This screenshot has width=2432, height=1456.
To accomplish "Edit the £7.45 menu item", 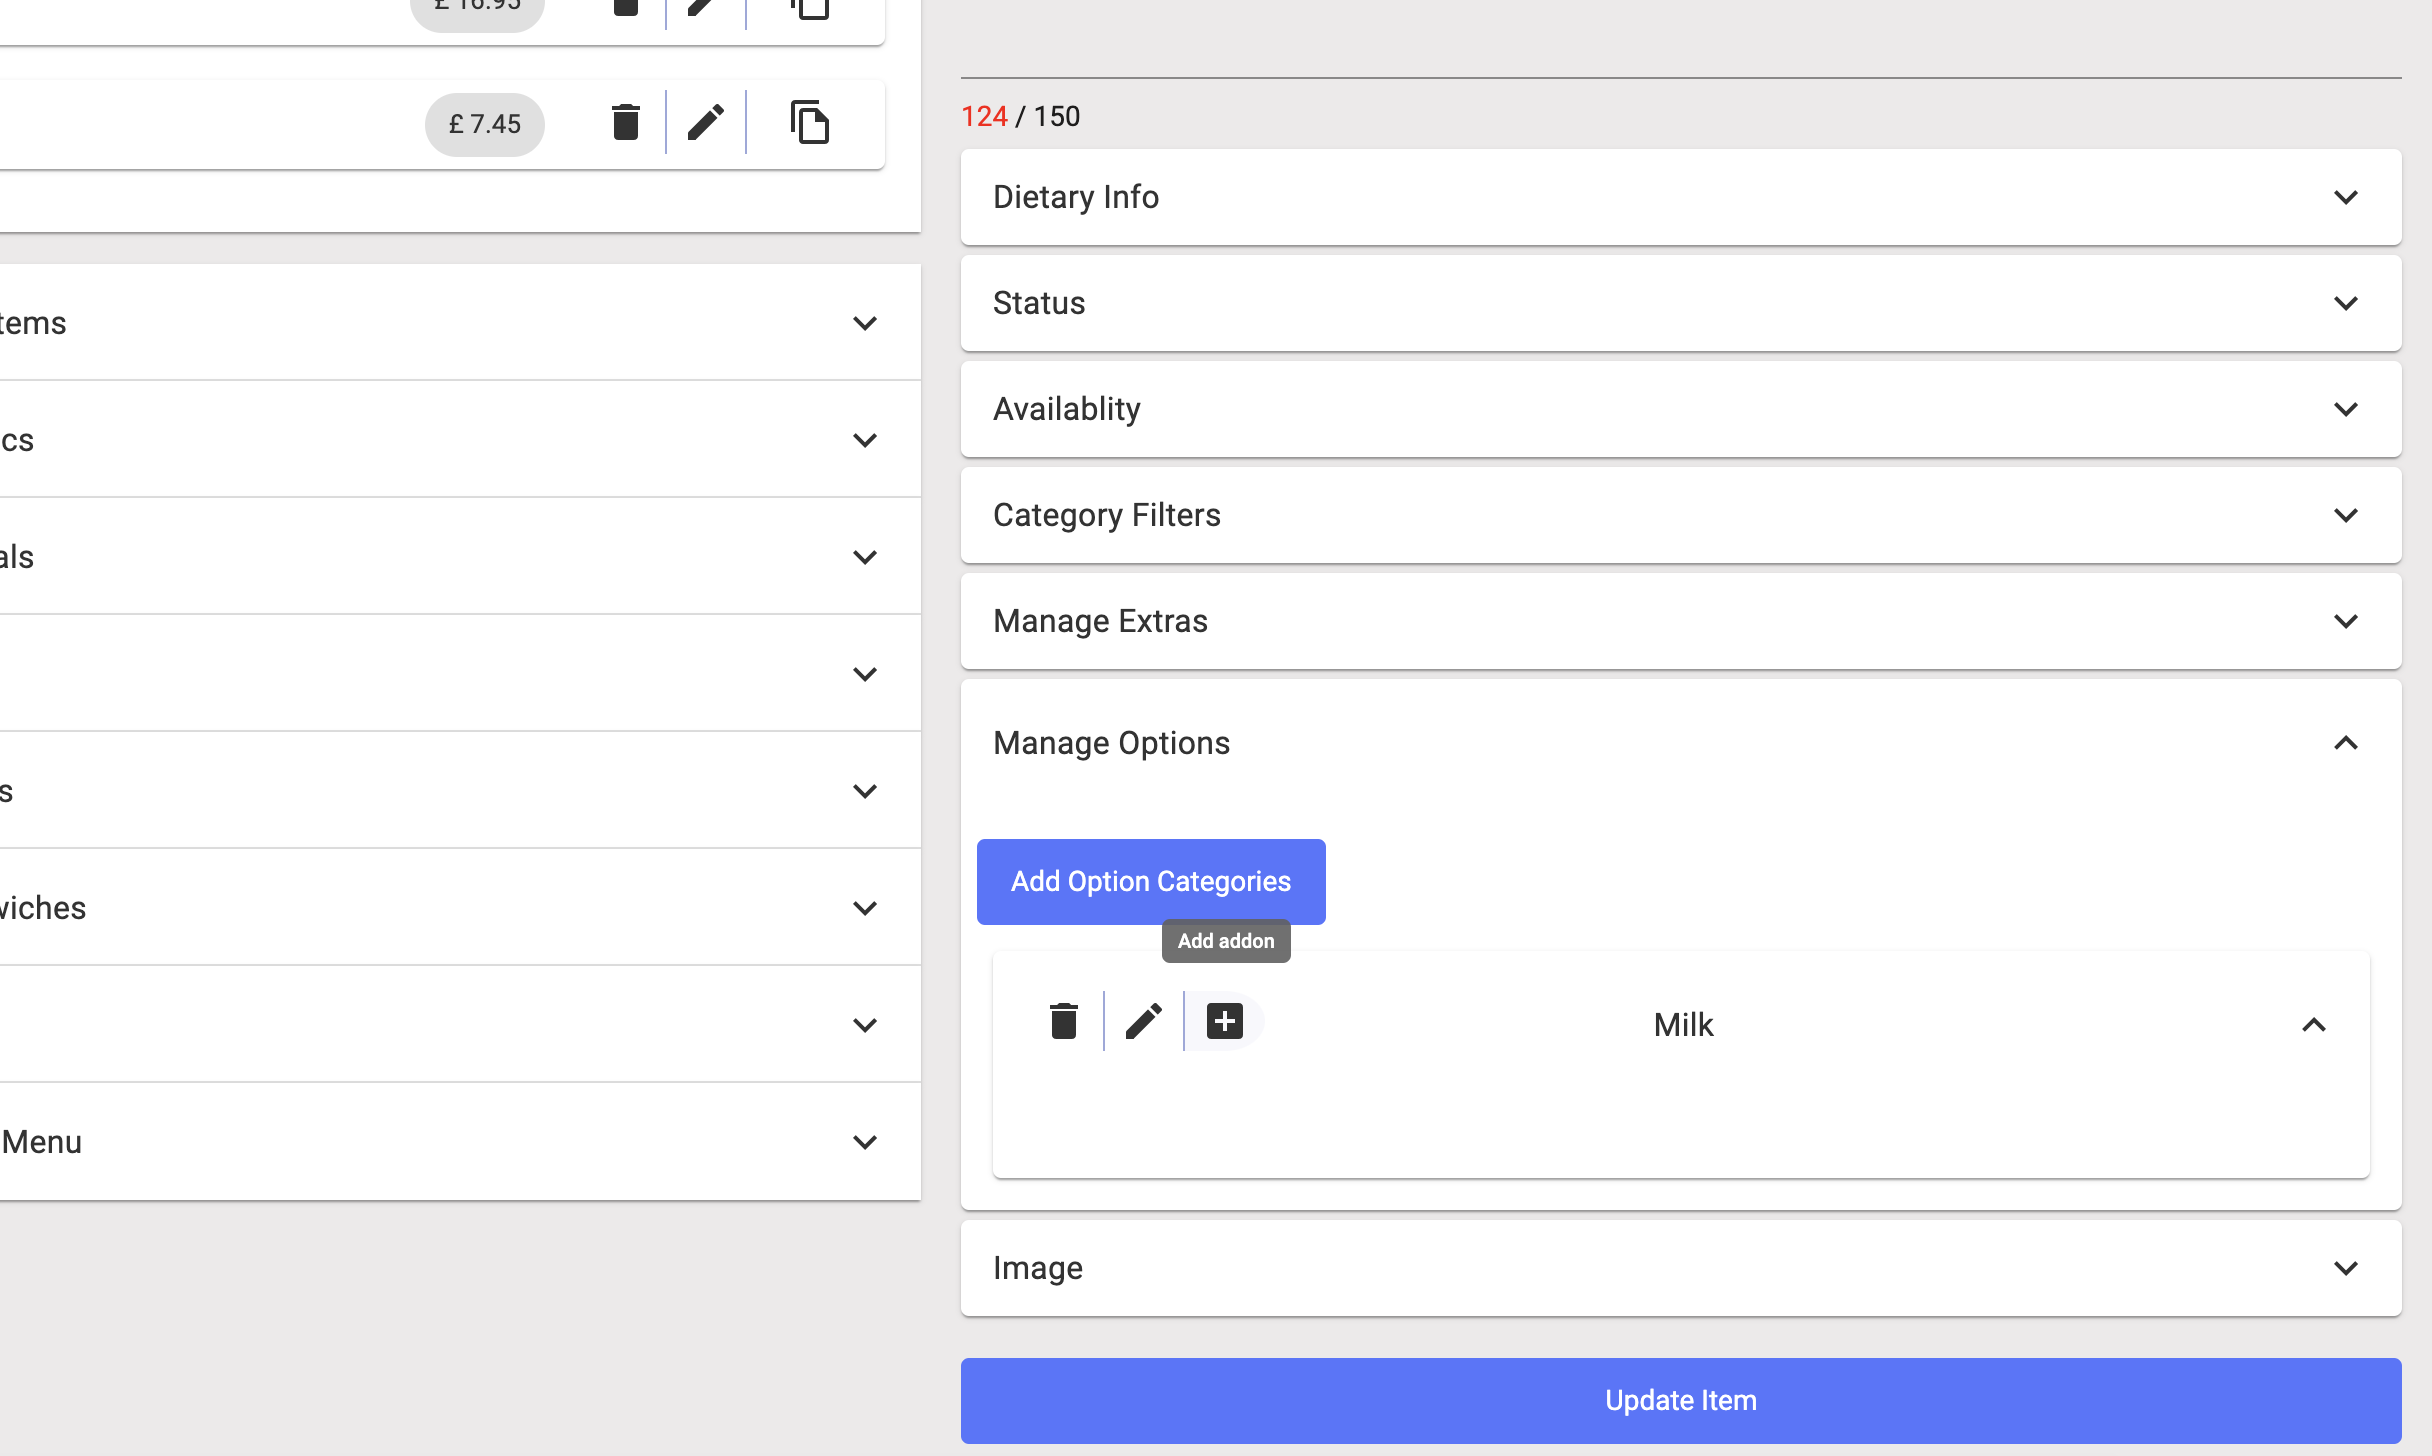I will click(706, 123).
